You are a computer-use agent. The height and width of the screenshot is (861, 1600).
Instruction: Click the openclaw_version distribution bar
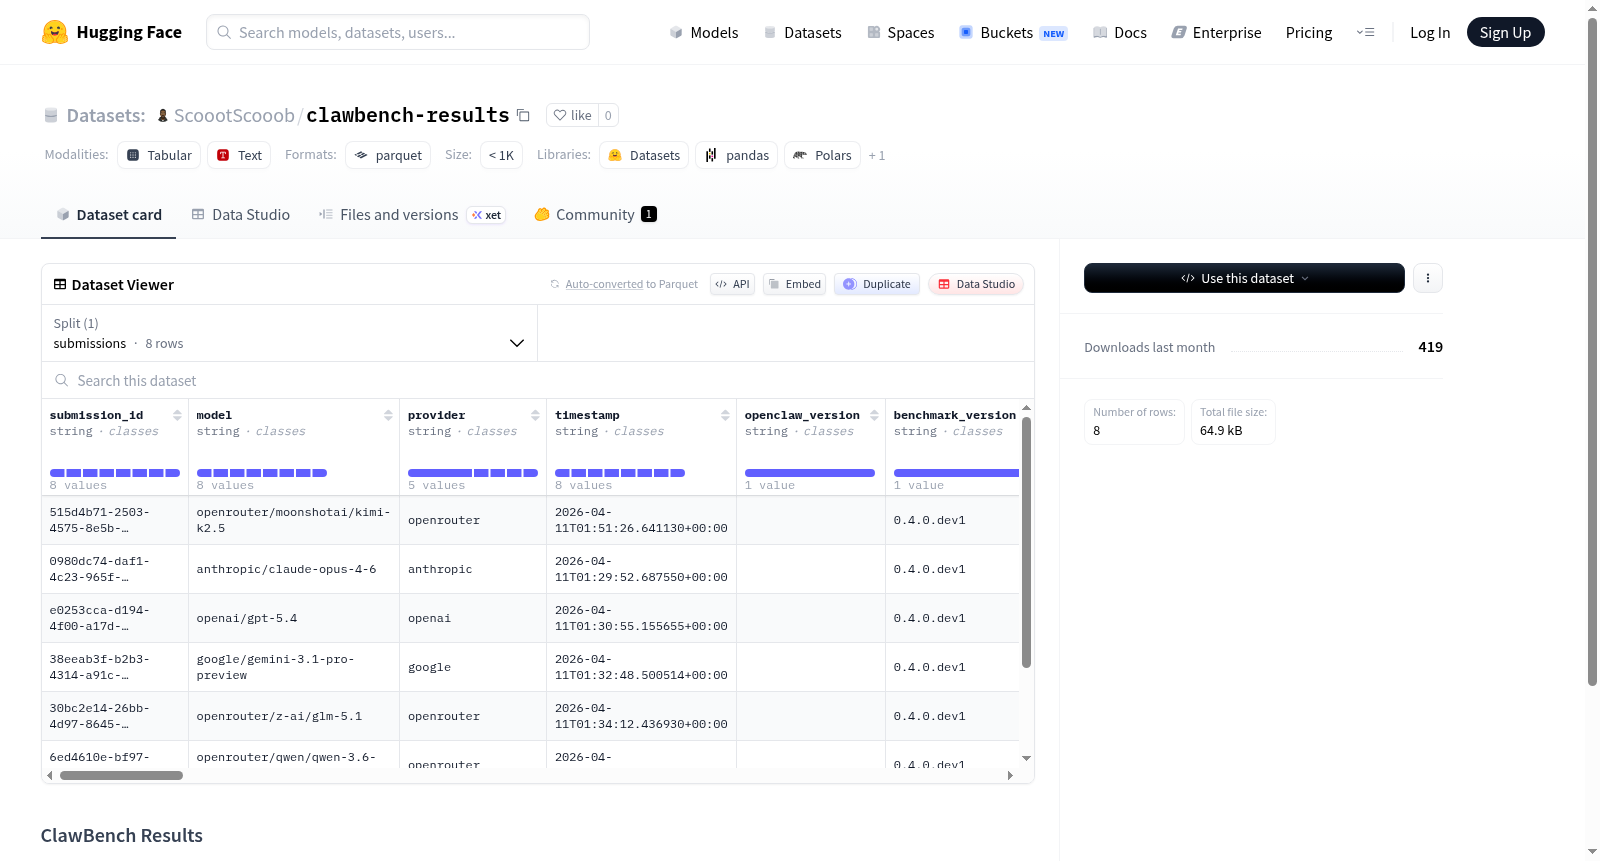pos(810,473)
